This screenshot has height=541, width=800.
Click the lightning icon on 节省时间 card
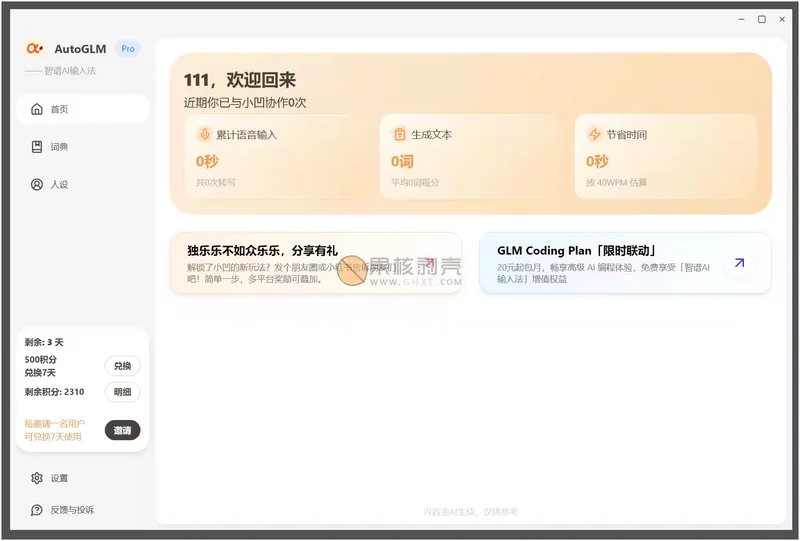click(x=594, y=134)
